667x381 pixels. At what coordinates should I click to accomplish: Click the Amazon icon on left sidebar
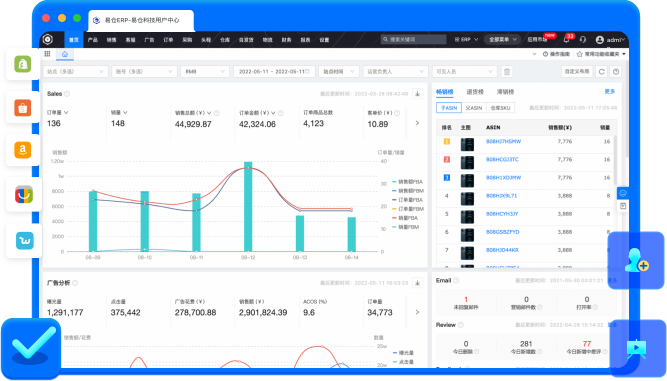click(23, 150)
